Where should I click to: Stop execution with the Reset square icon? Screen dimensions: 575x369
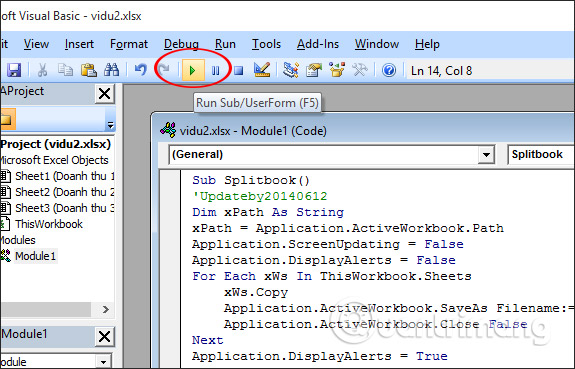click(x=239, y=70)
